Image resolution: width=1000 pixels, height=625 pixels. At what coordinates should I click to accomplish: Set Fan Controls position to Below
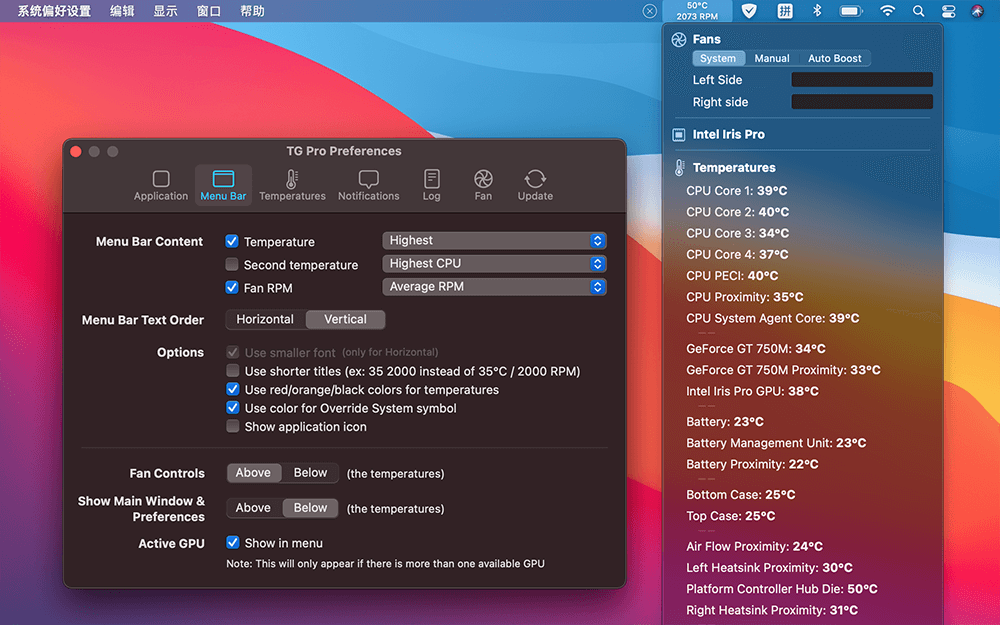310,473
